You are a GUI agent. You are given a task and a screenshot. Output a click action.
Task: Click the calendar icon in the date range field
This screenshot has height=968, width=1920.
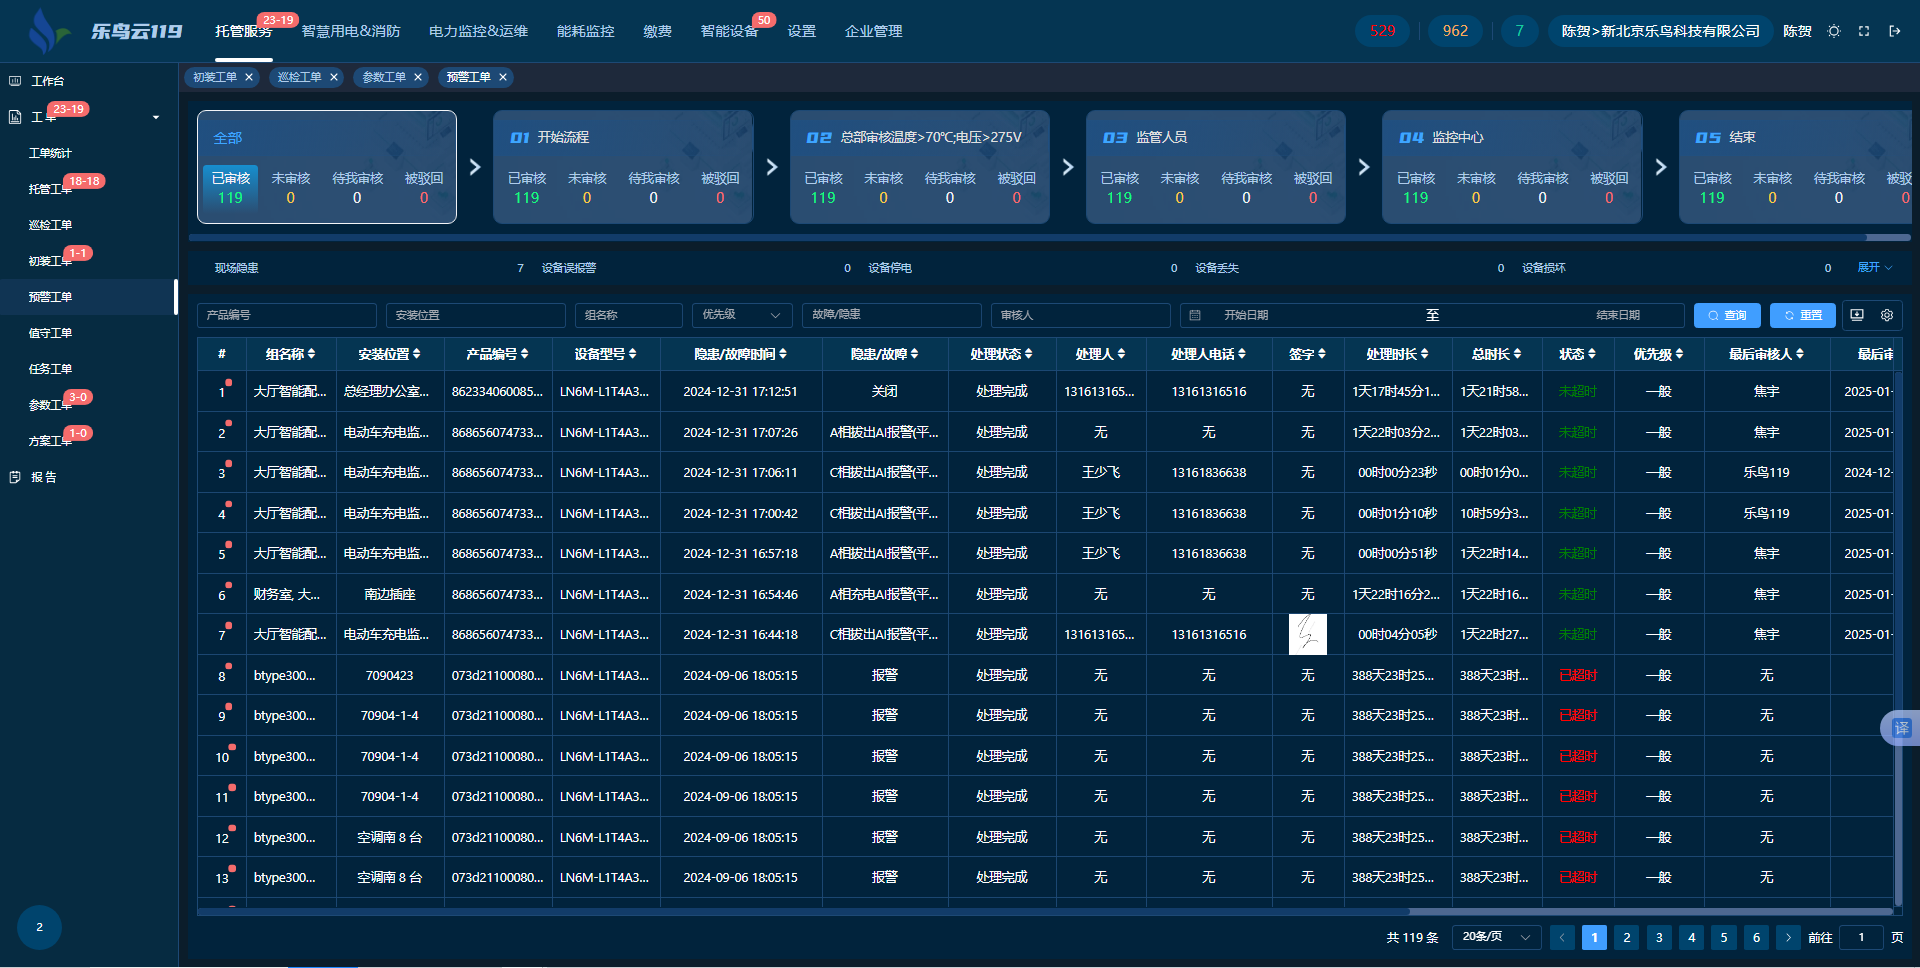tap(1195, 315)
